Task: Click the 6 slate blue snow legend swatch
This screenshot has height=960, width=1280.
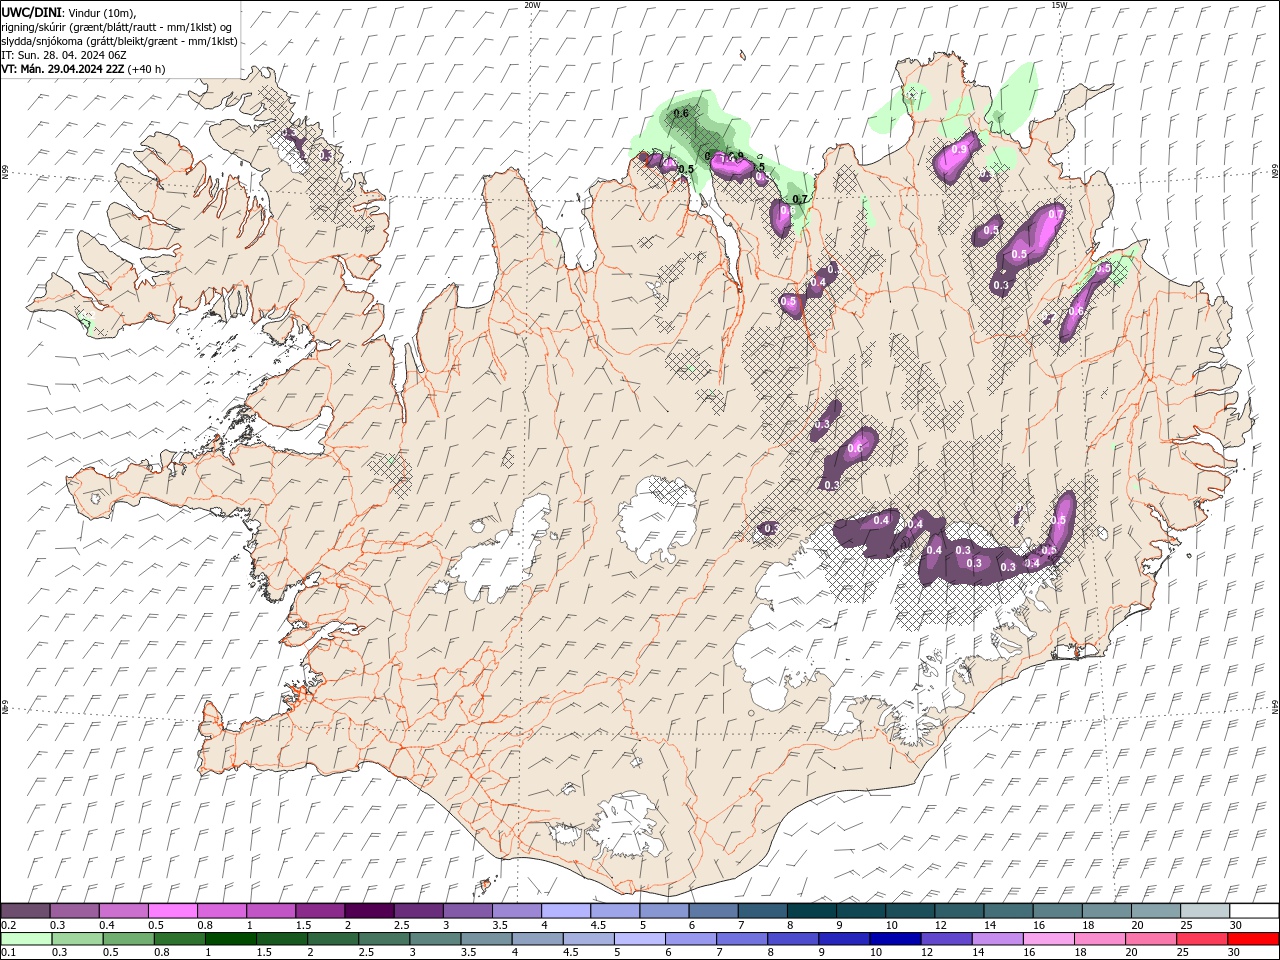Action: (713, 911)
